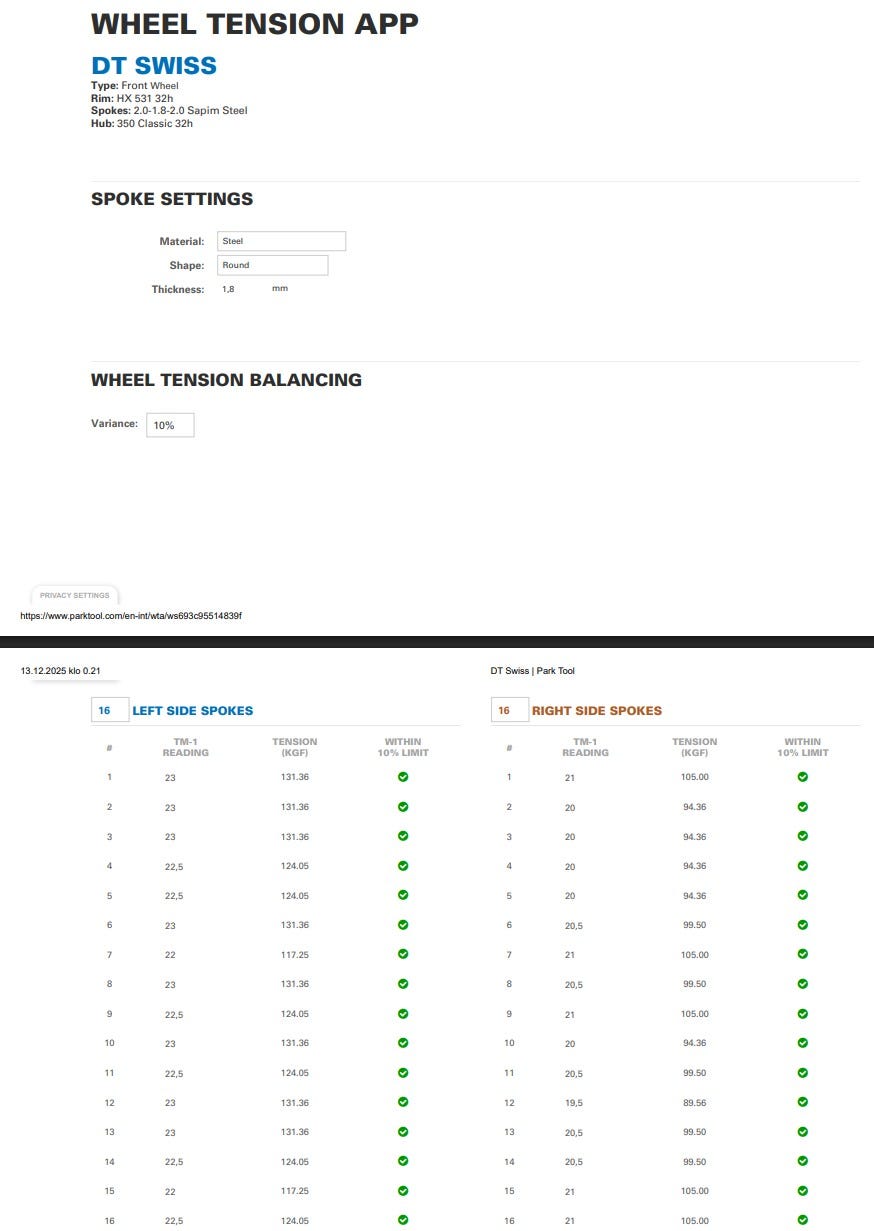Click the green check for right spoke 2
The height and width of the screenshot is (1231, 874).
[803, 807]
